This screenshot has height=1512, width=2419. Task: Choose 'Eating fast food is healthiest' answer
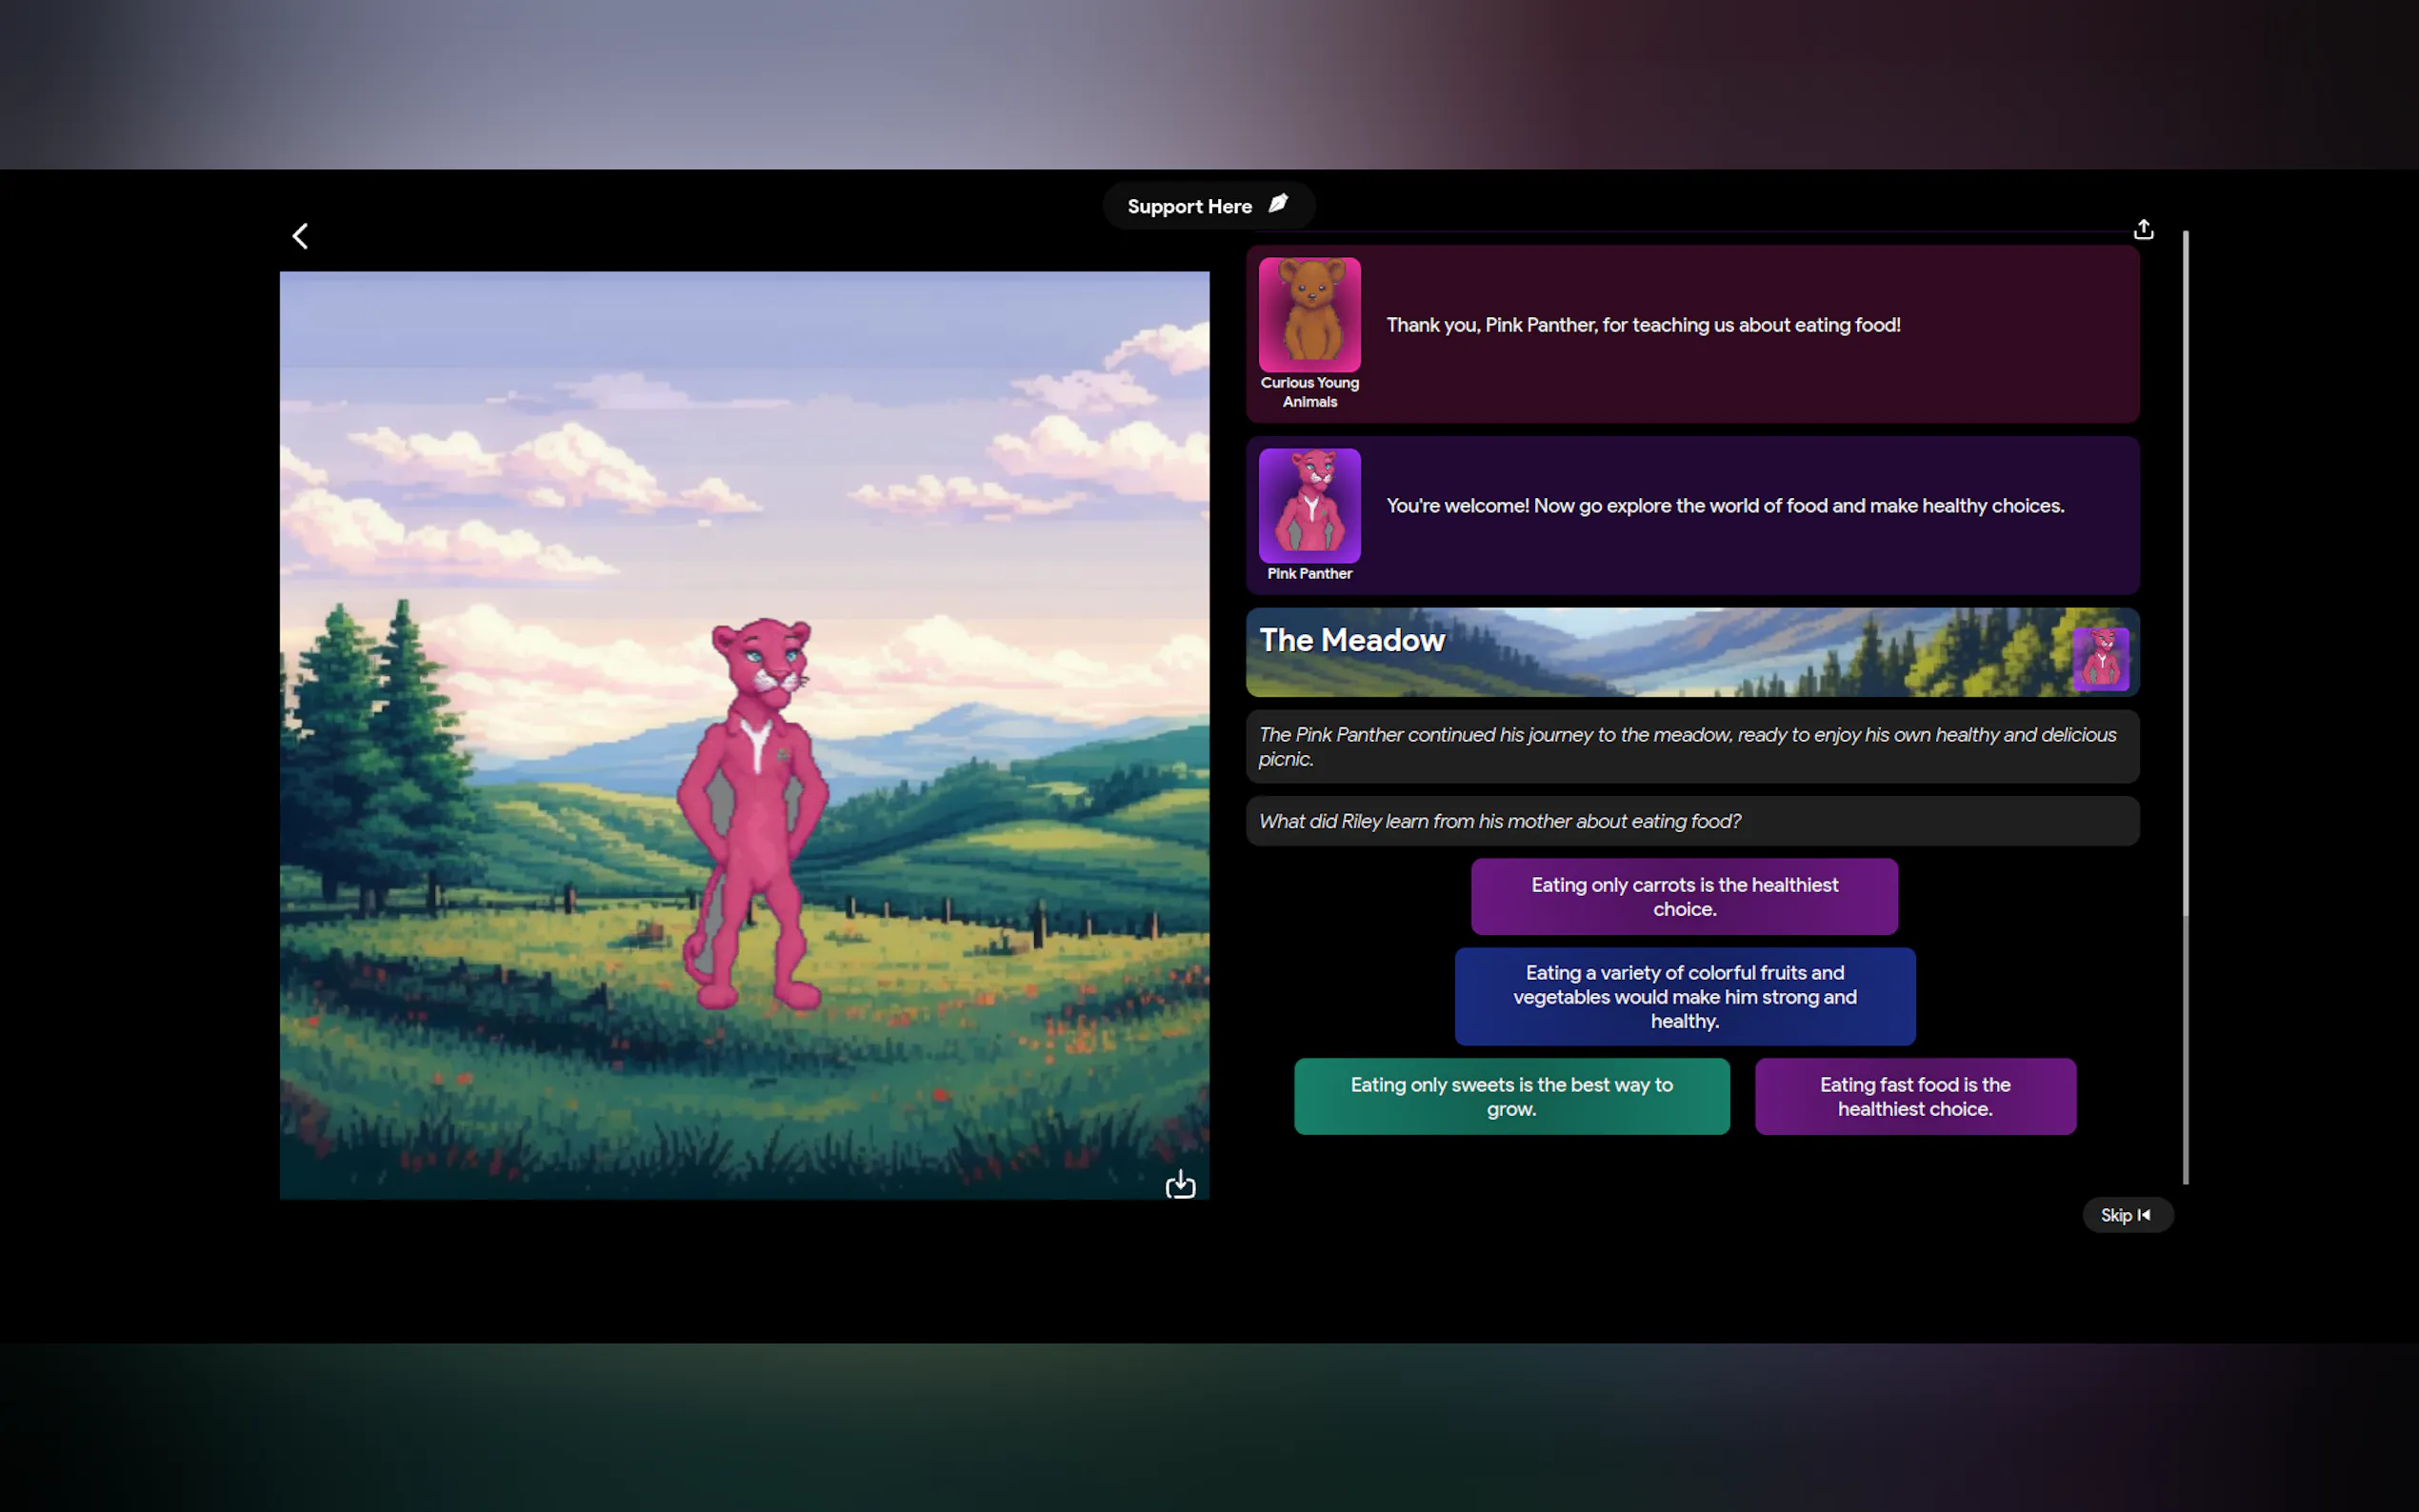[1914, 1097]
